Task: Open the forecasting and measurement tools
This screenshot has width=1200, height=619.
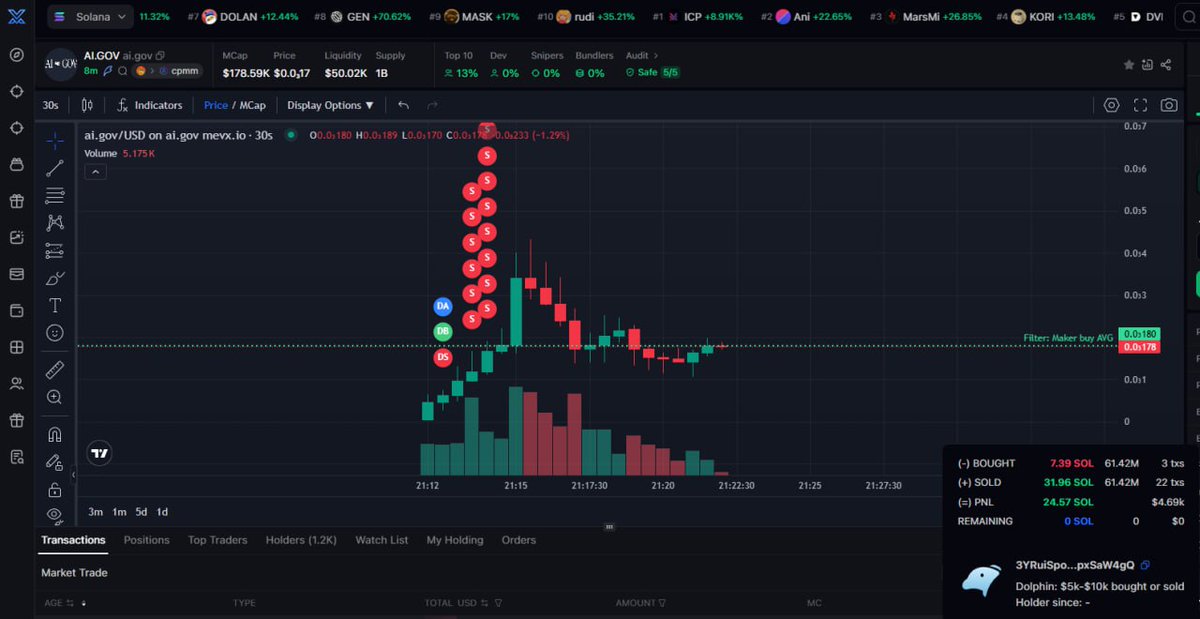Action: point(55,251)
